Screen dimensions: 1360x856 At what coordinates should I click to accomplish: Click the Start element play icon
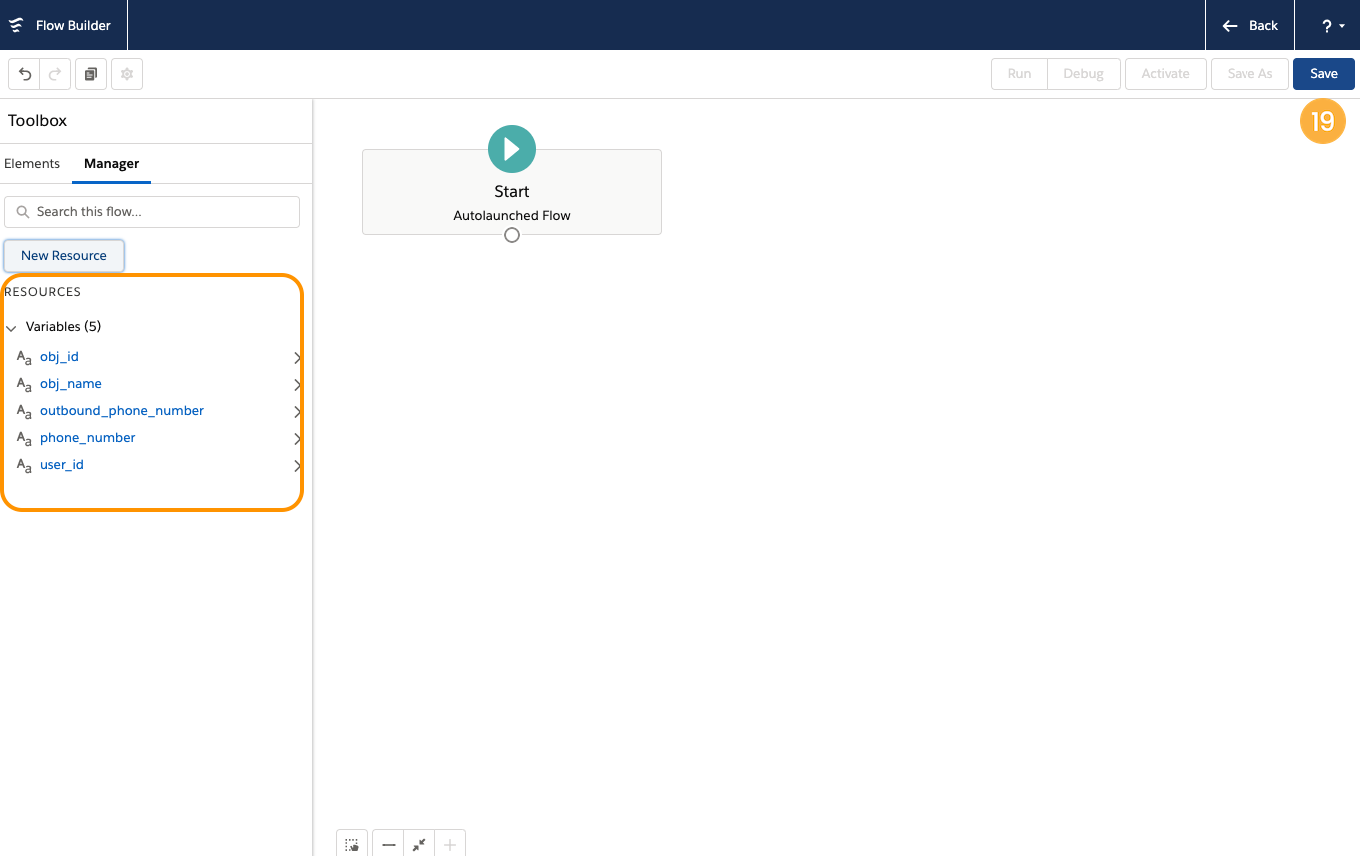click(511, 148)
